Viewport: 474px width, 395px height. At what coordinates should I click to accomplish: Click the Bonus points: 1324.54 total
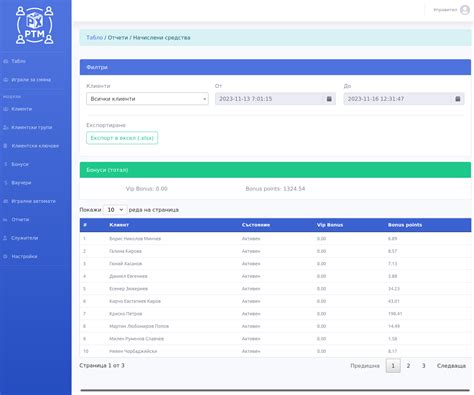tap(275, 189)
